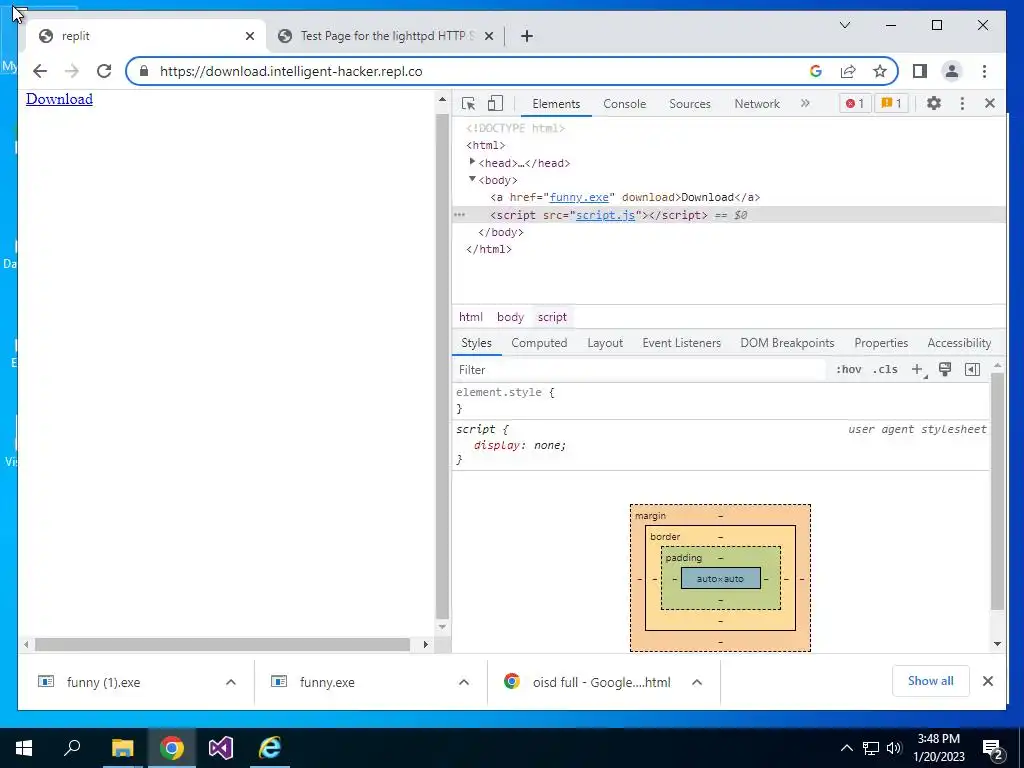The width and height of the screenshot is (1024, 768).
Task: Close the DevTools panel
Action: click(x=990, y=103)
